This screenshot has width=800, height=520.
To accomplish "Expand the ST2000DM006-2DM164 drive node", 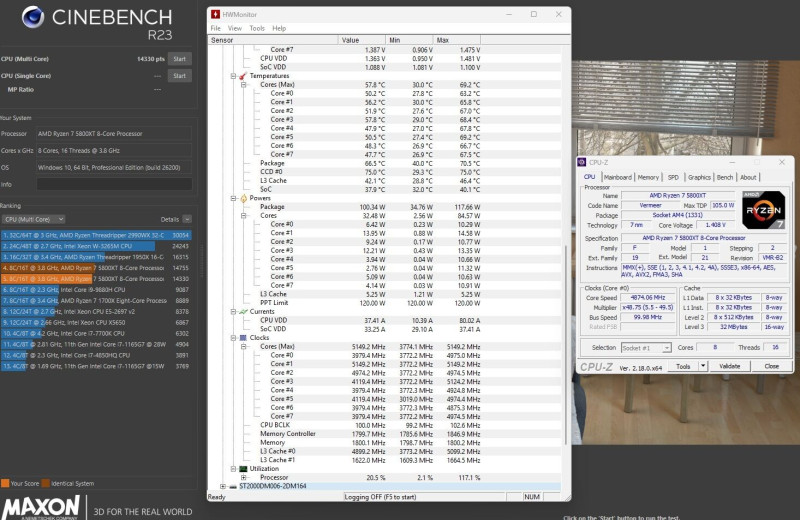I will pyautogui.click(x=223, y=486).
